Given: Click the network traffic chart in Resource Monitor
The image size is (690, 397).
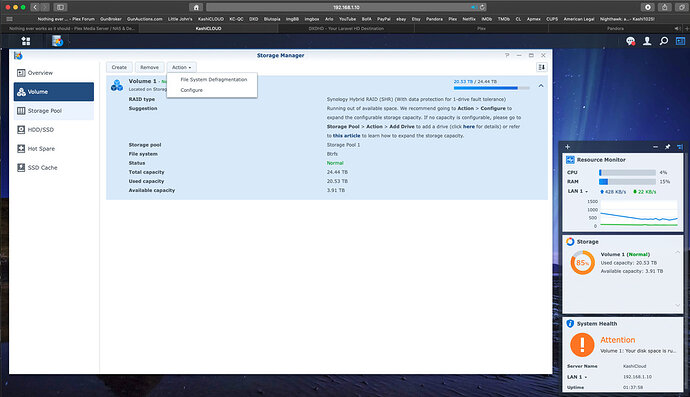Looking at the screenshot, I should (639, 213).
